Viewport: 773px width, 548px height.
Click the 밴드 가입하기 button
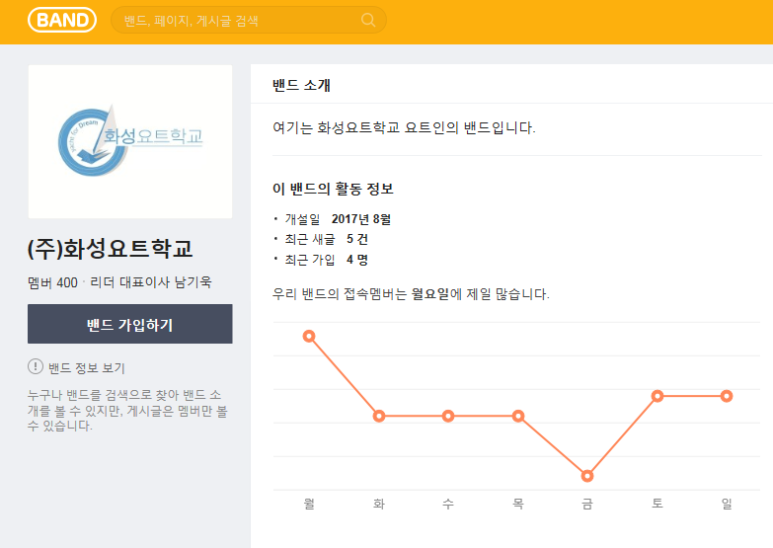point(130,324)
